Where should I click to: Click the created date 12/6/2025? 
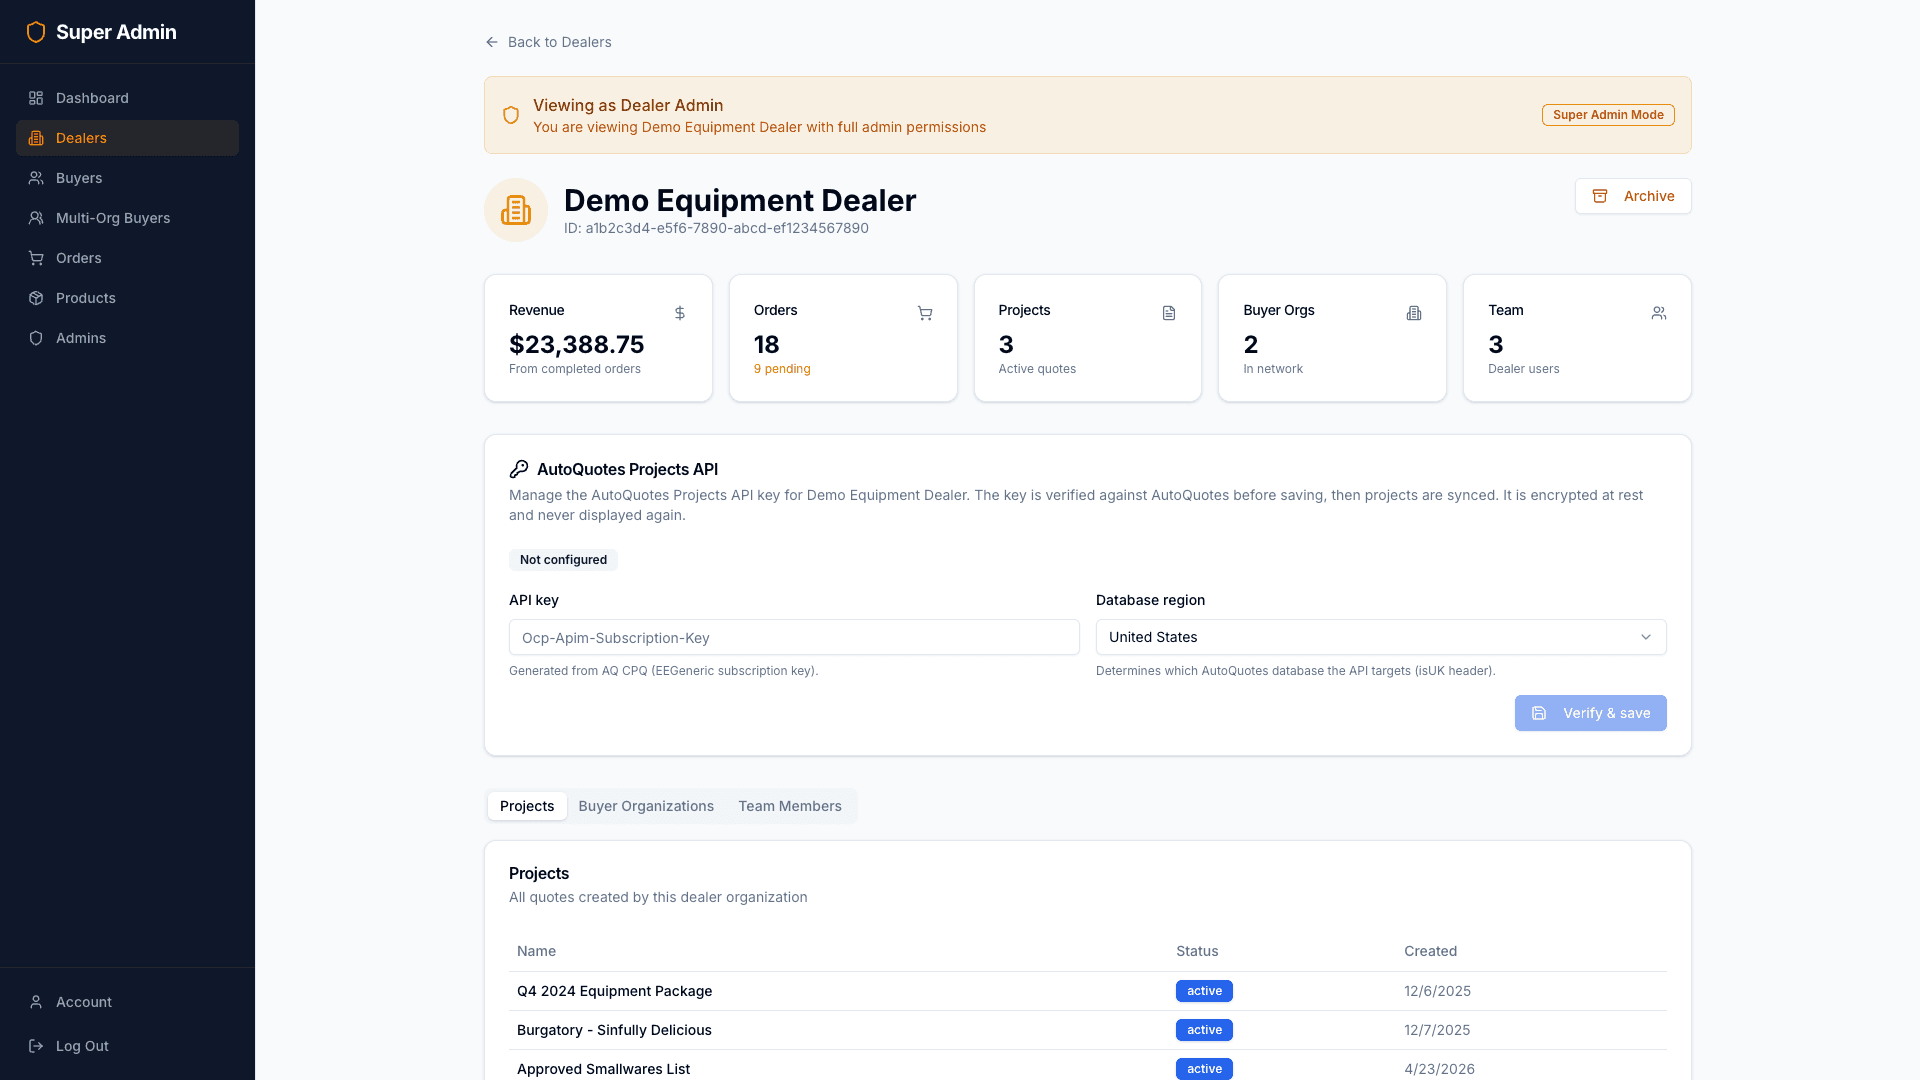[x=1437, y=991]
